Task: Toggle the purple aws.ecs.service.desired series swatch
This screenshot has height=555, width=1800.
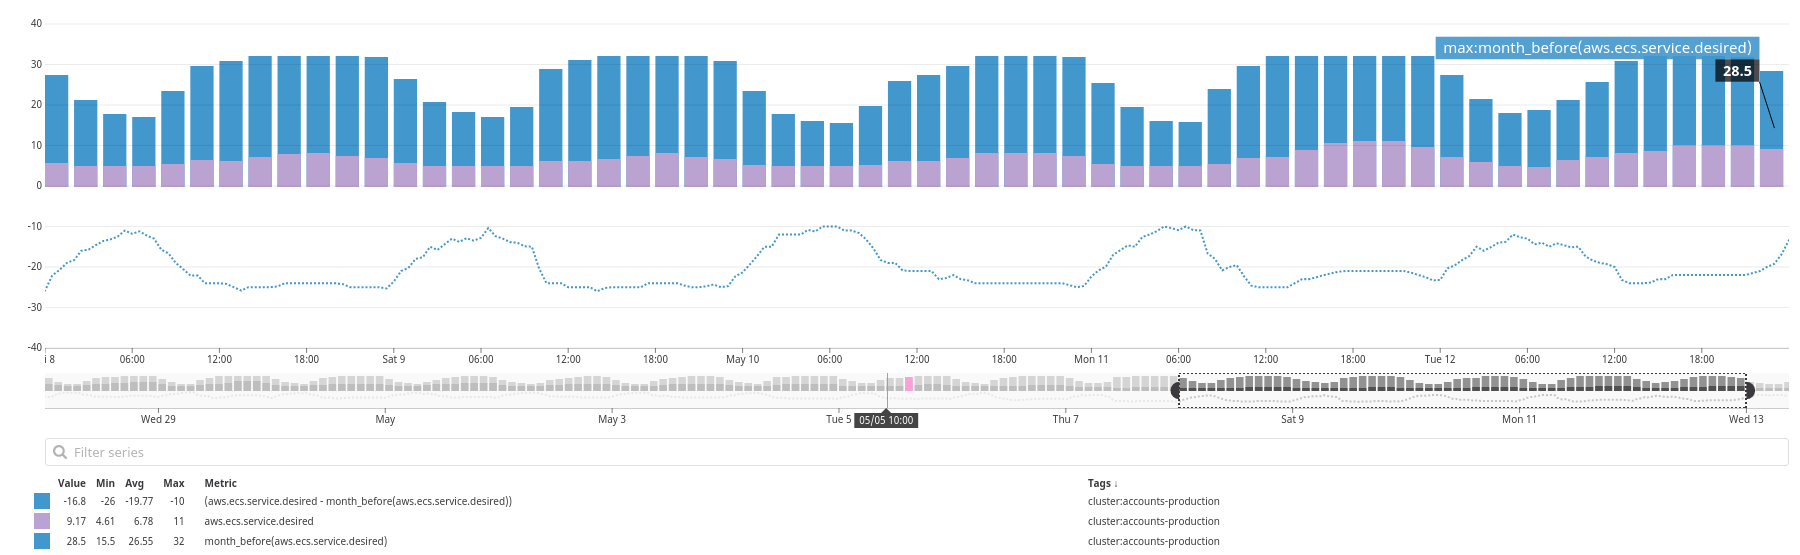Action: pos(42,521)
